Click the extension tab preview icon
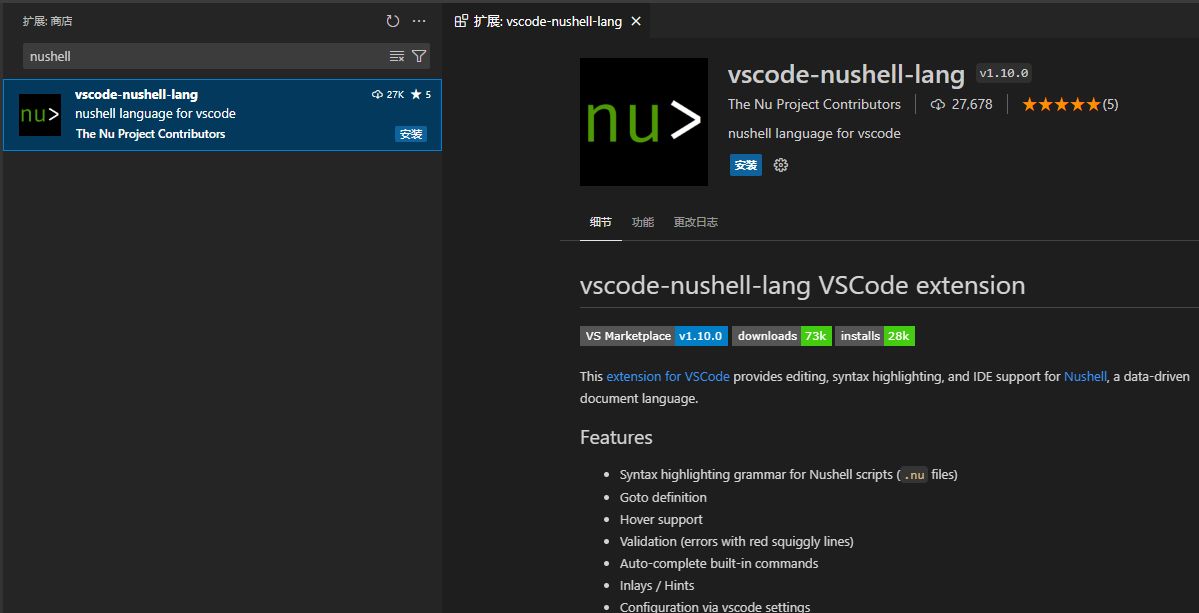Screen dimensions: 1199x613 pos(460,21)
